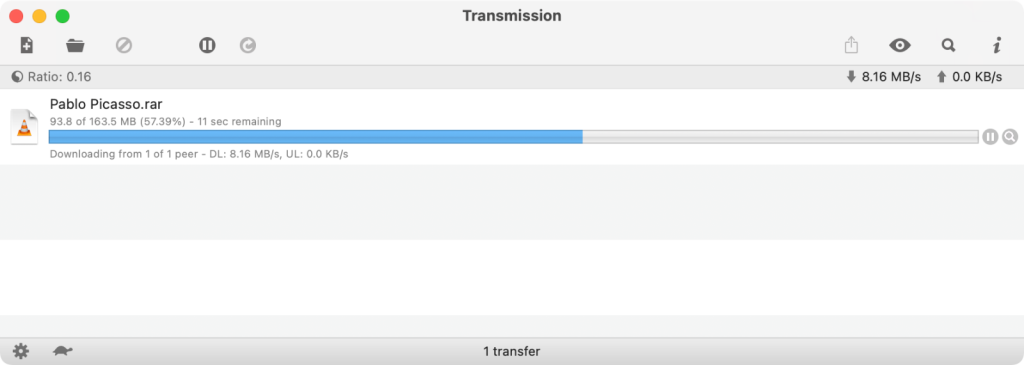
Task: Toggle Speed Limit turtle icon
Action: 63,351
